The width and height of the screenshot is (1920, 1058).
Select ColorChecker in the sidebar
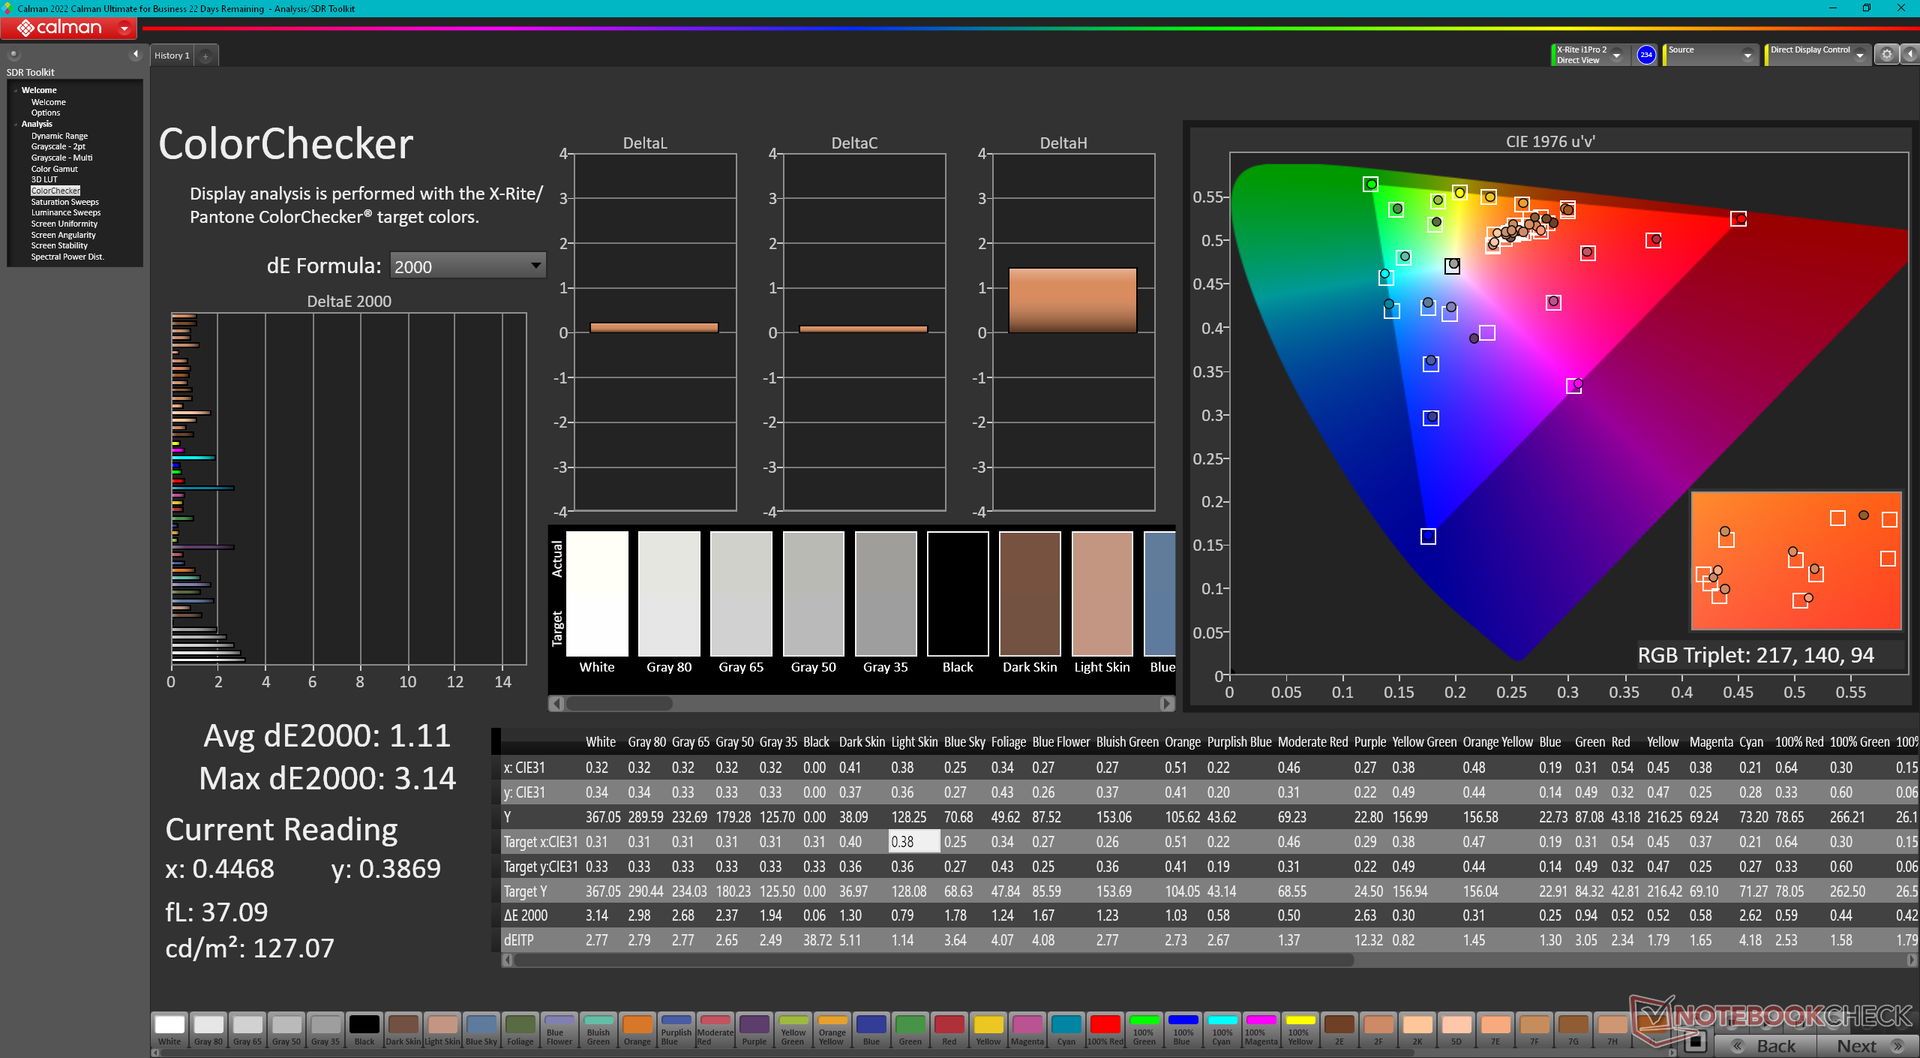[56, 191]
